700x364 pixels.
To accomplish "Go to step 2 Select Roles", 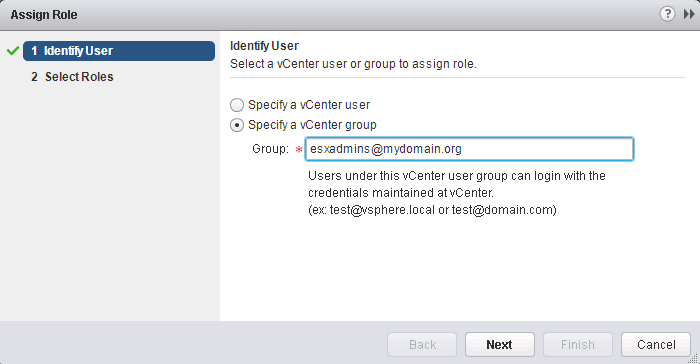I will 72,77.
